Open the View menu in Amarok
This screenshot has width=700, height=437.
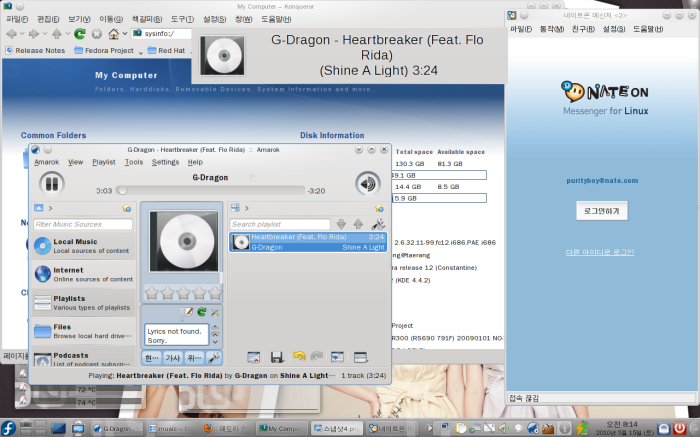click(75, 162)
